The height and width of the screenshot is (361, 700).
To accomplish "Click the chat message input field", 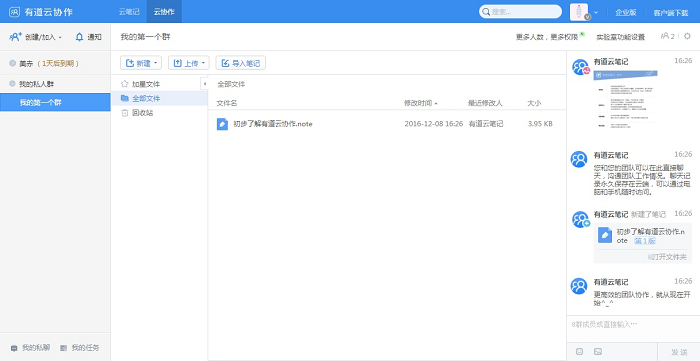I will [x=633, y=328].
